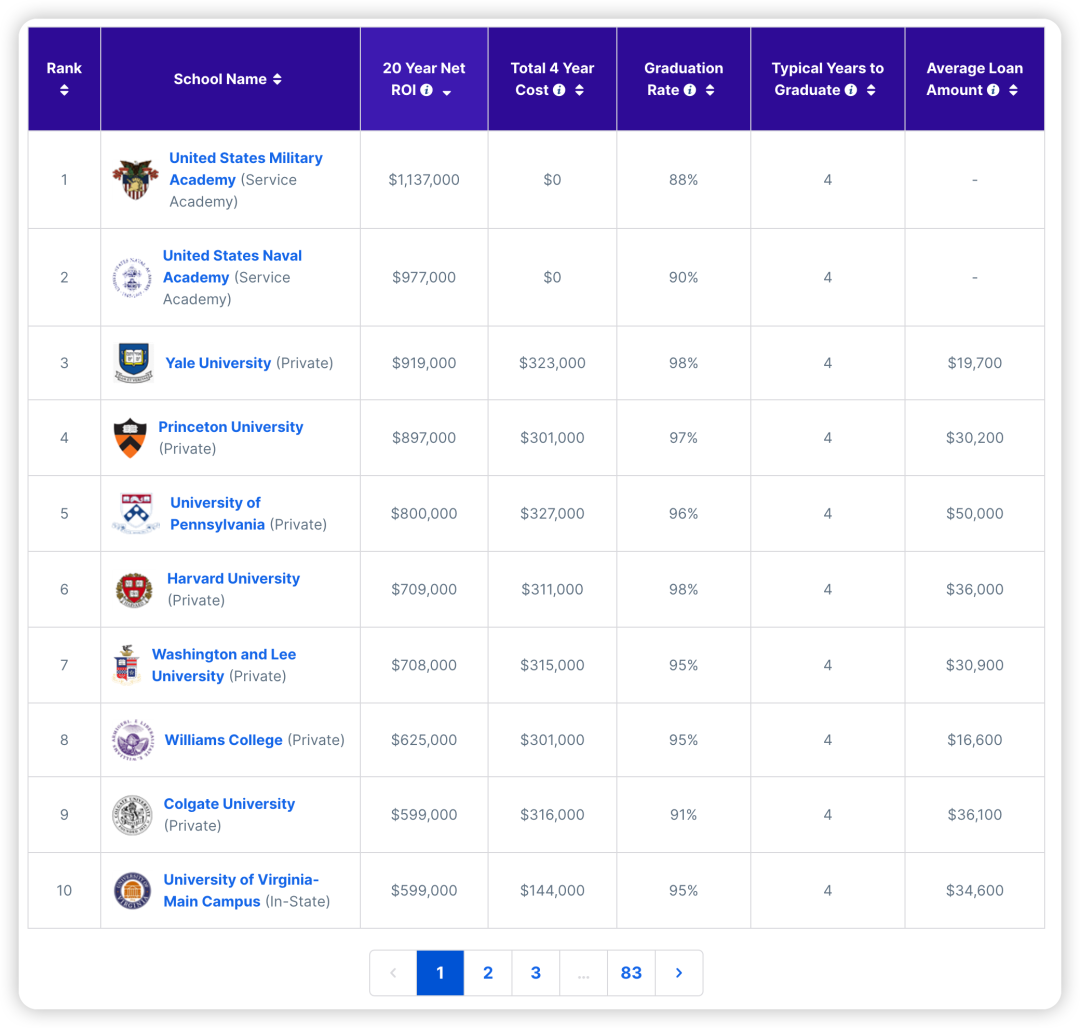
Task: Open University of Virginia-Main Campus page
Action: tap(241, 890)
